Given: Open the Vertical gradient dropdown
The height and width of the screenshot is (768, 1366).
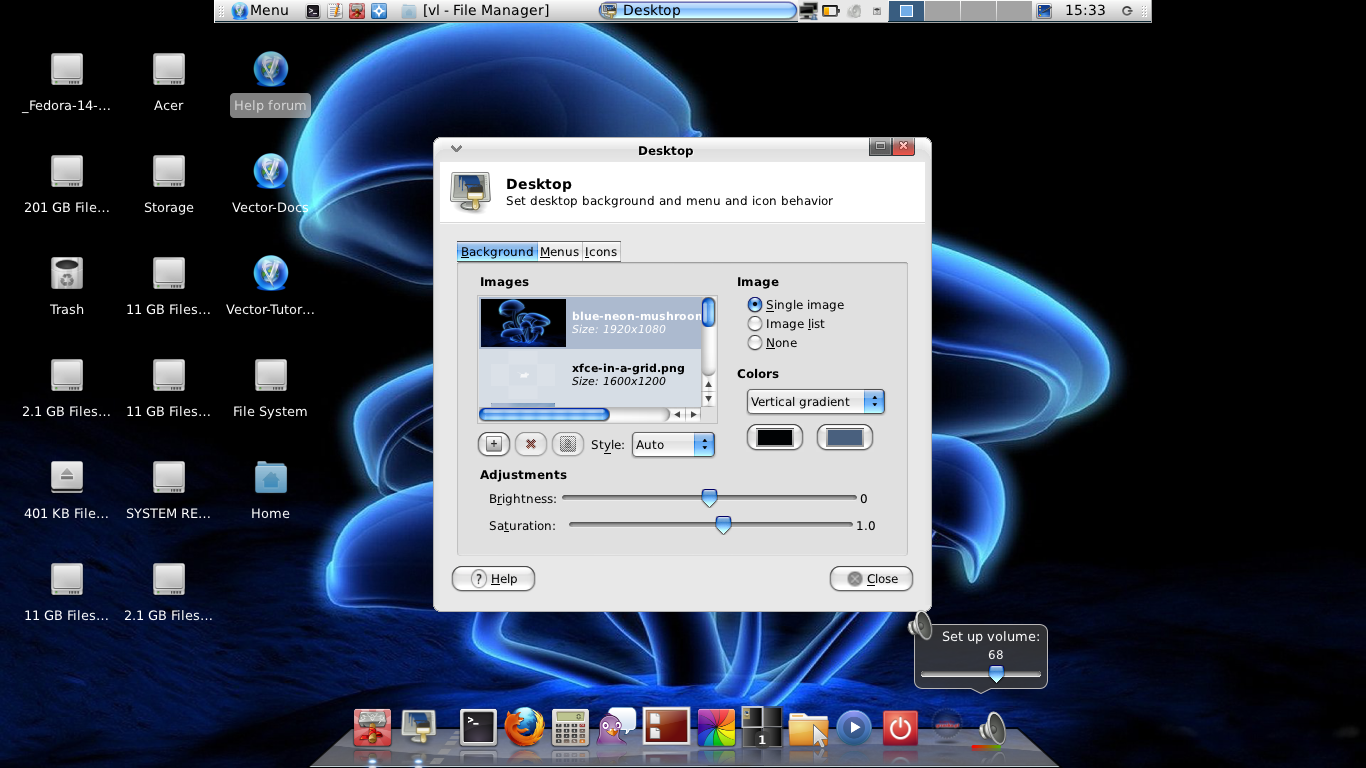Looking at the screenshot, I should [815, 401].
